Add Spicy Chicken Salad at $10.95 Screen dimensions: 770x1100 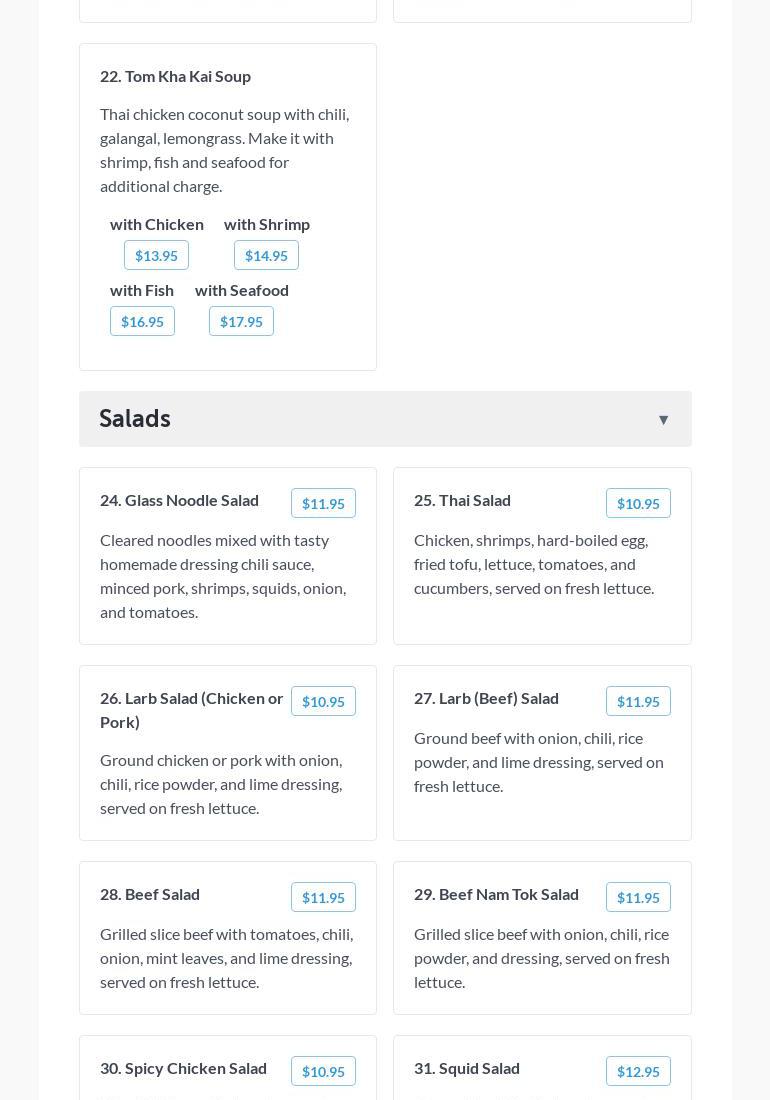pos(323,1072)
